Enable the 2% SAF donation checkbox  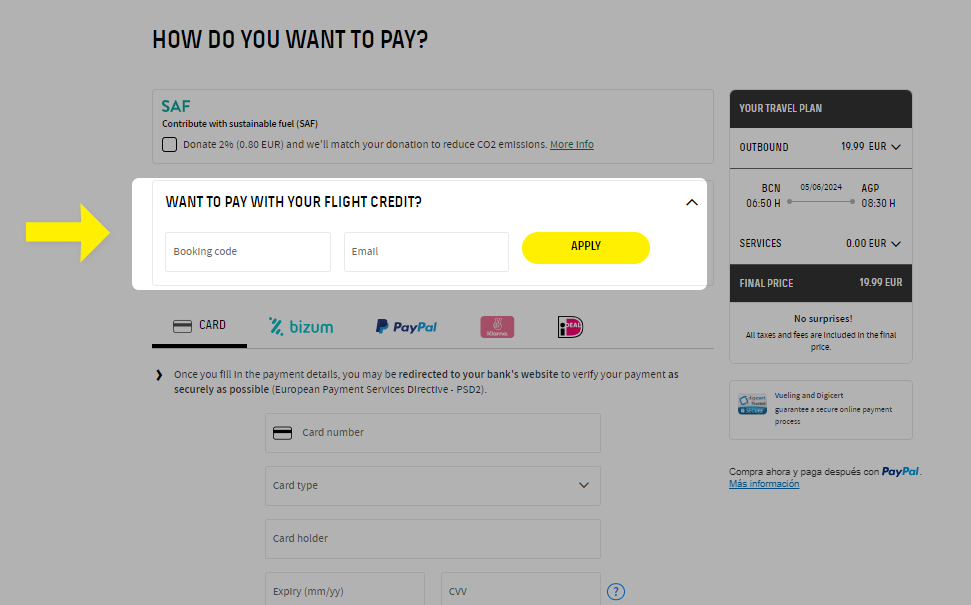pyautogui.click(x=169, y=144)
